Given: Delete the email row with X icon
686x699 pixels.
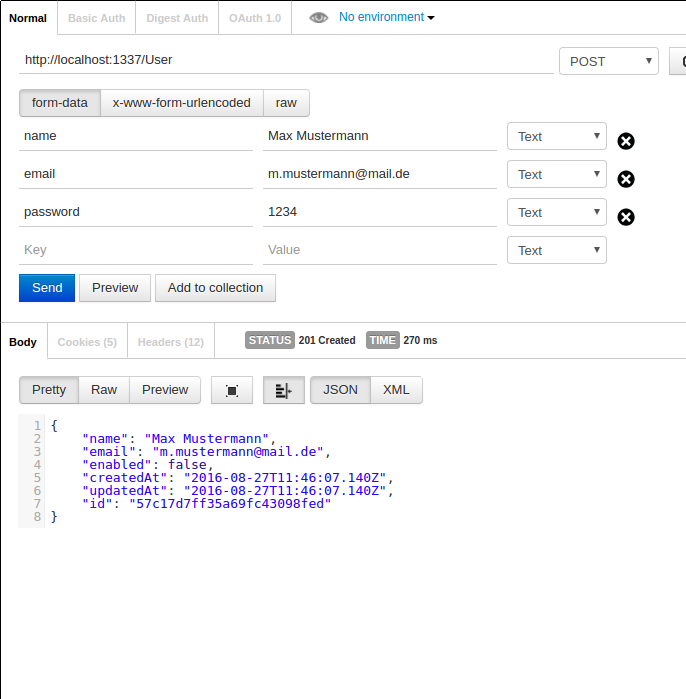Looking at the screenshot, I should point(626,179).
